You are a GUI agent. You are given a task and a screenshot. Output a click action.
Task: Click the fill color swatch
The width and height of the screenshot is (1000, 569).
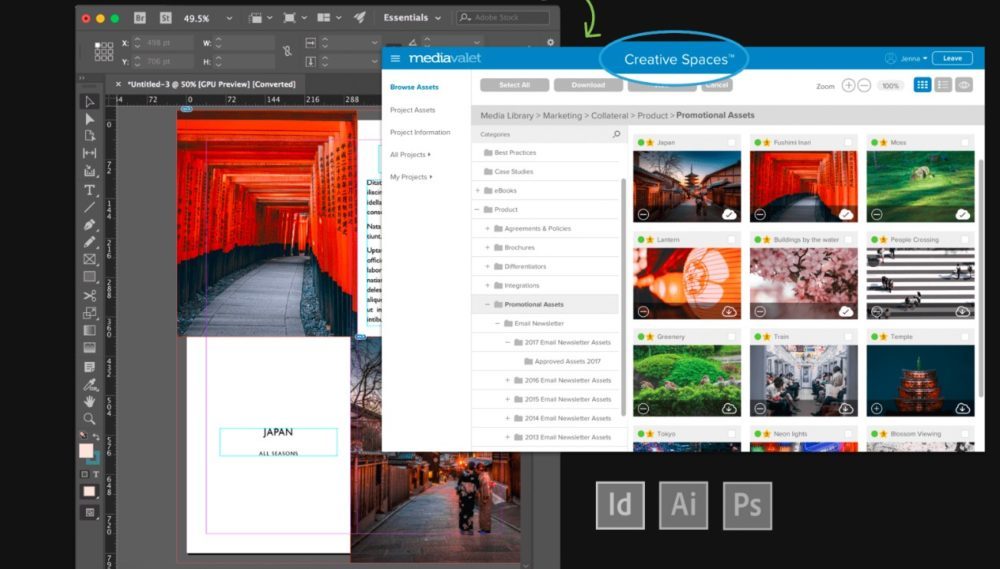coord(86,451)
